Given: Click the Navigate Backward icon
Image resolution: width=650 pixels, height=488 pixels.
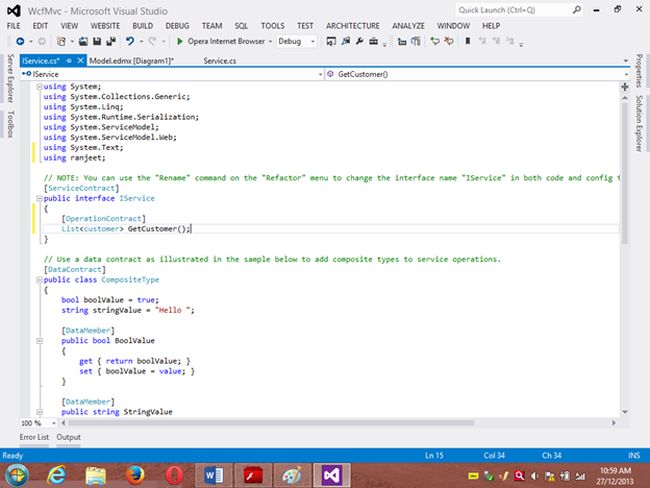Looking at the screenshot, I should (x=22, y=42).
